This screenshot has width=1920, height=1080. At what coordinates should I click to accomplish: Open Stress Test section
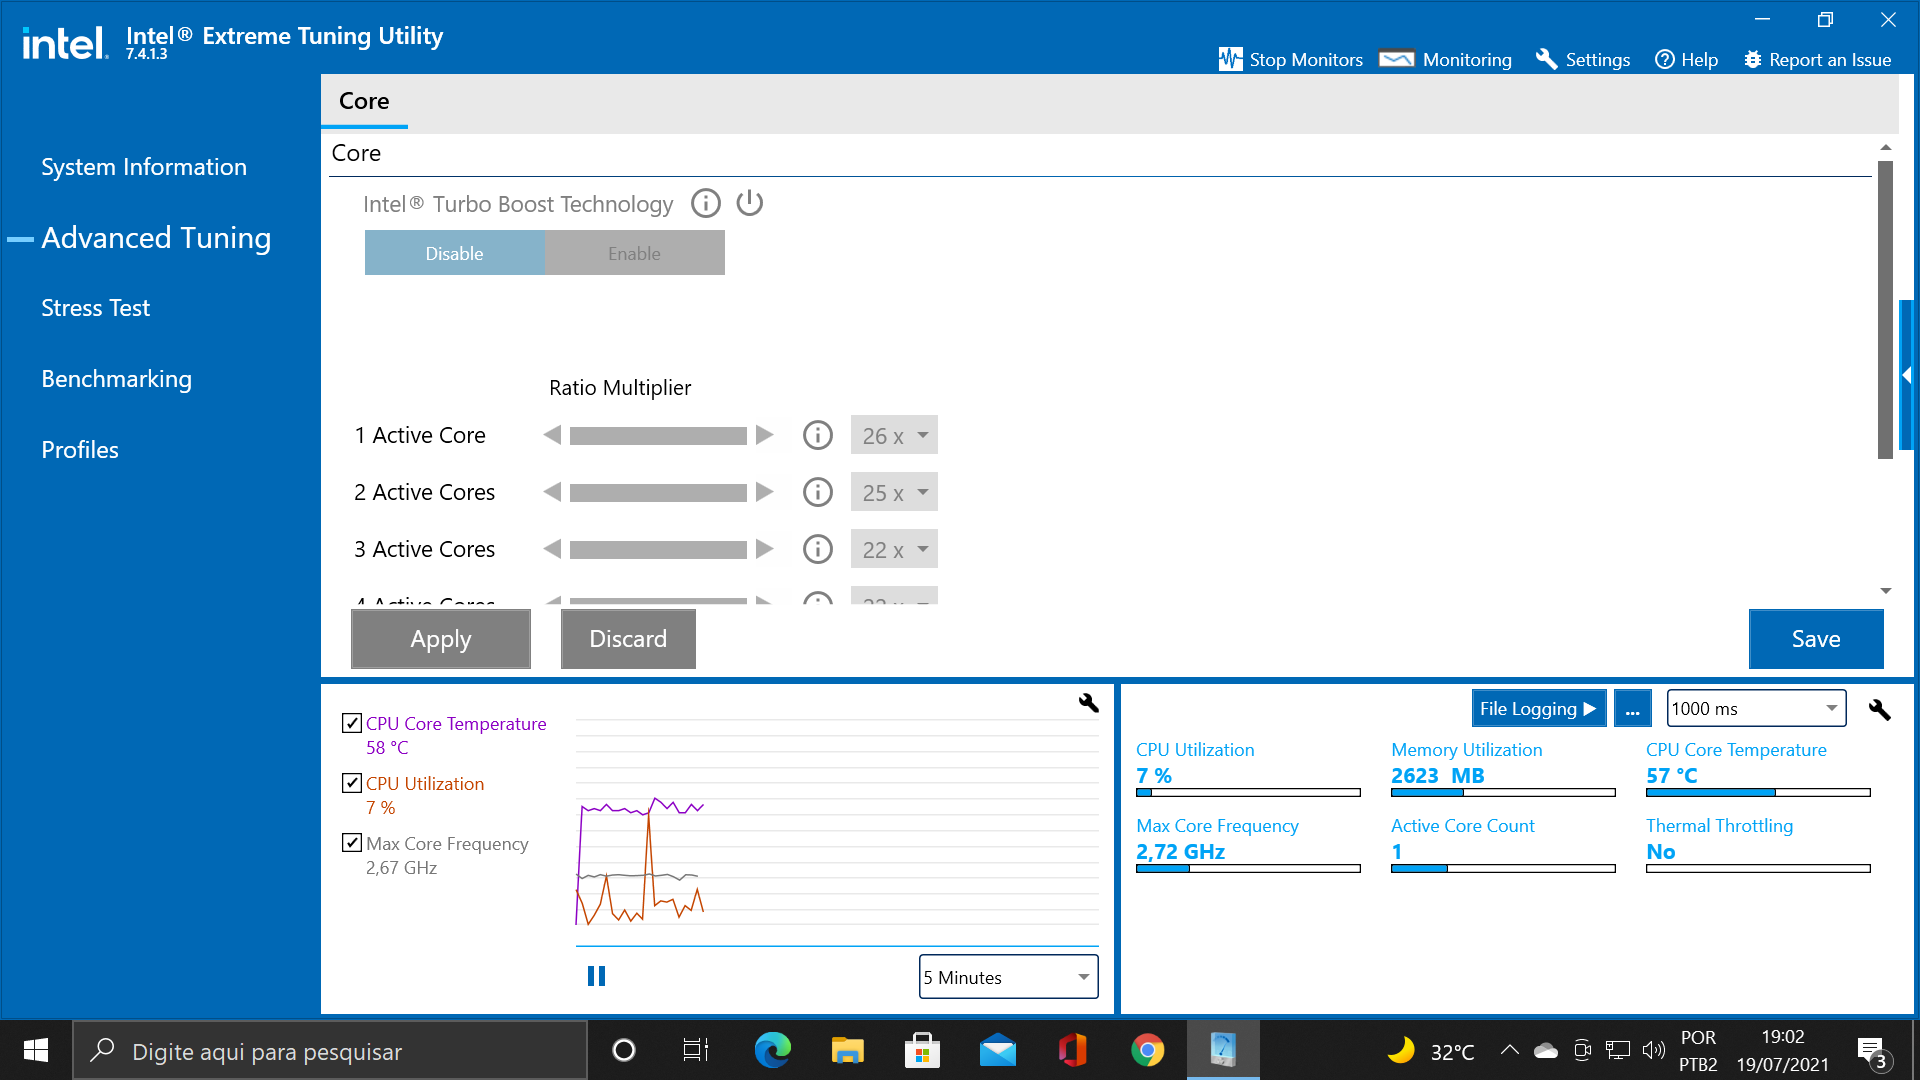click(95, 308)
